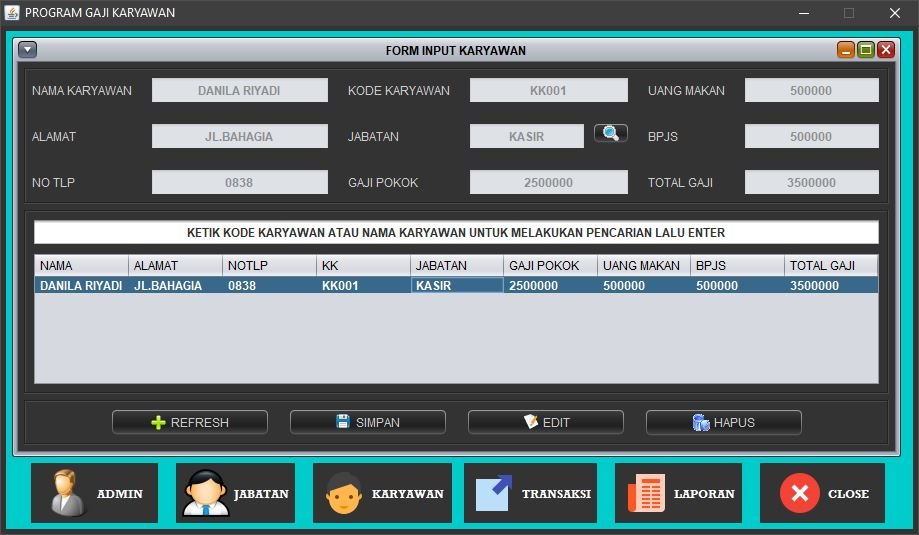Screen dimensions: 919x535
Task: Open the Jabatan form
Action: (235, 493)
